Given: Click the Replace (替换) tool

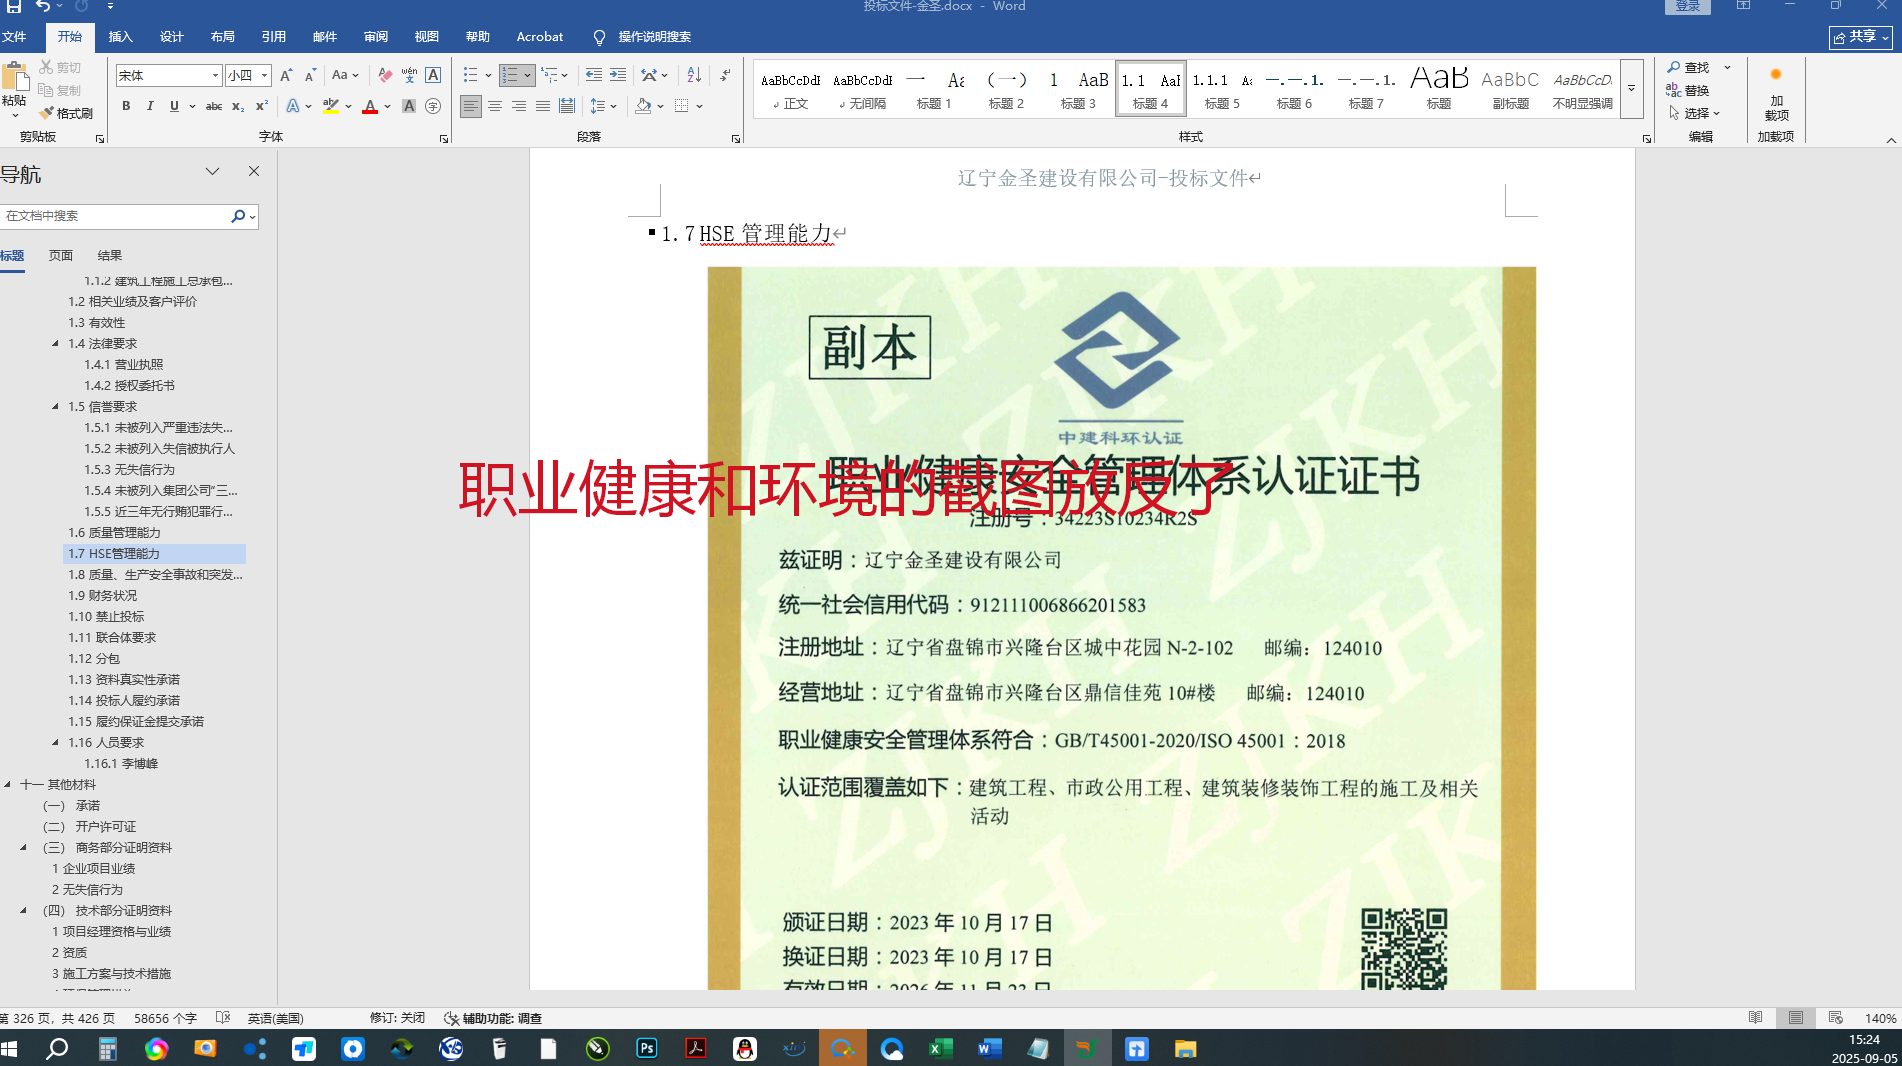Looking at the screenshot, I should (1688, 90).
